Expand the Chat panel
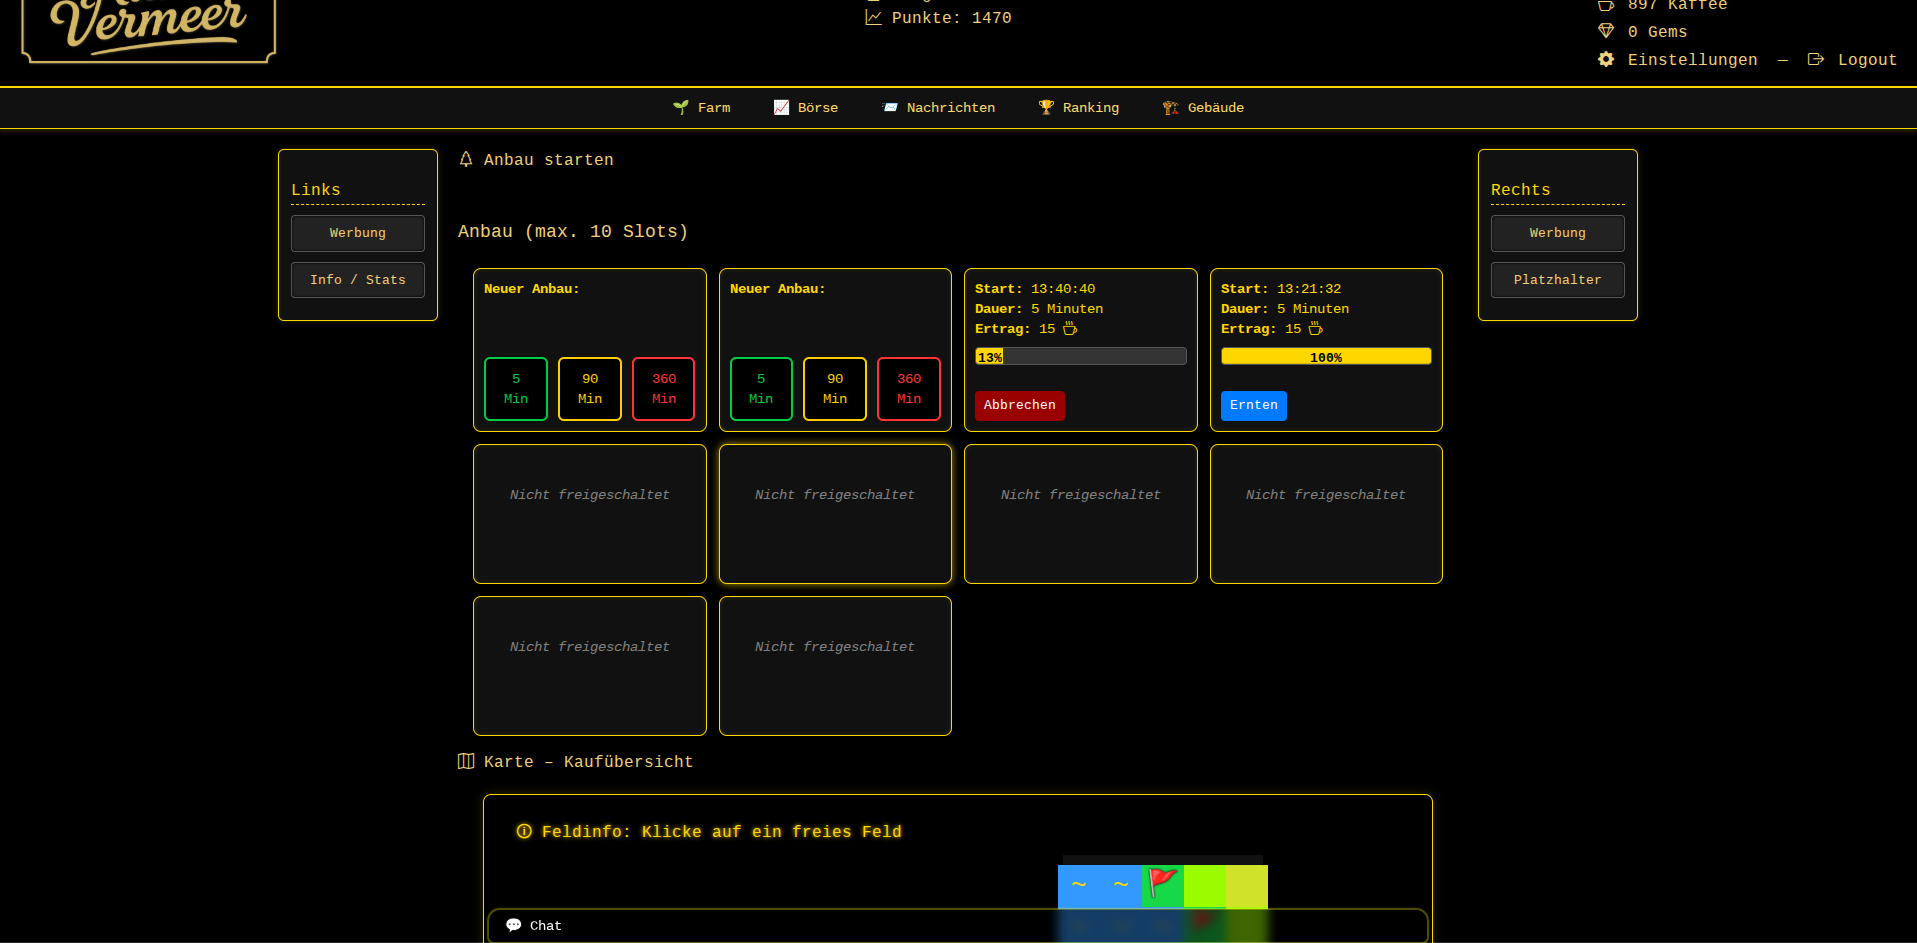 (546, 925)
